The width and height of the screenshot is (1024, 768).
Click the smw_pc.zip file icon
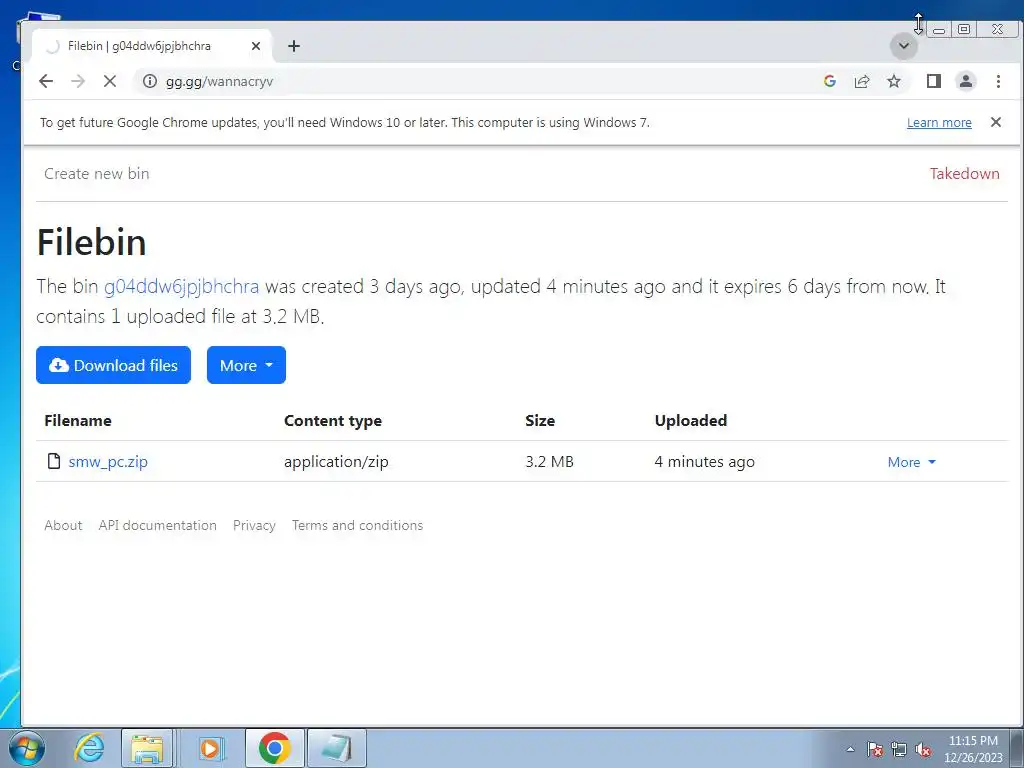pos(54,461)
